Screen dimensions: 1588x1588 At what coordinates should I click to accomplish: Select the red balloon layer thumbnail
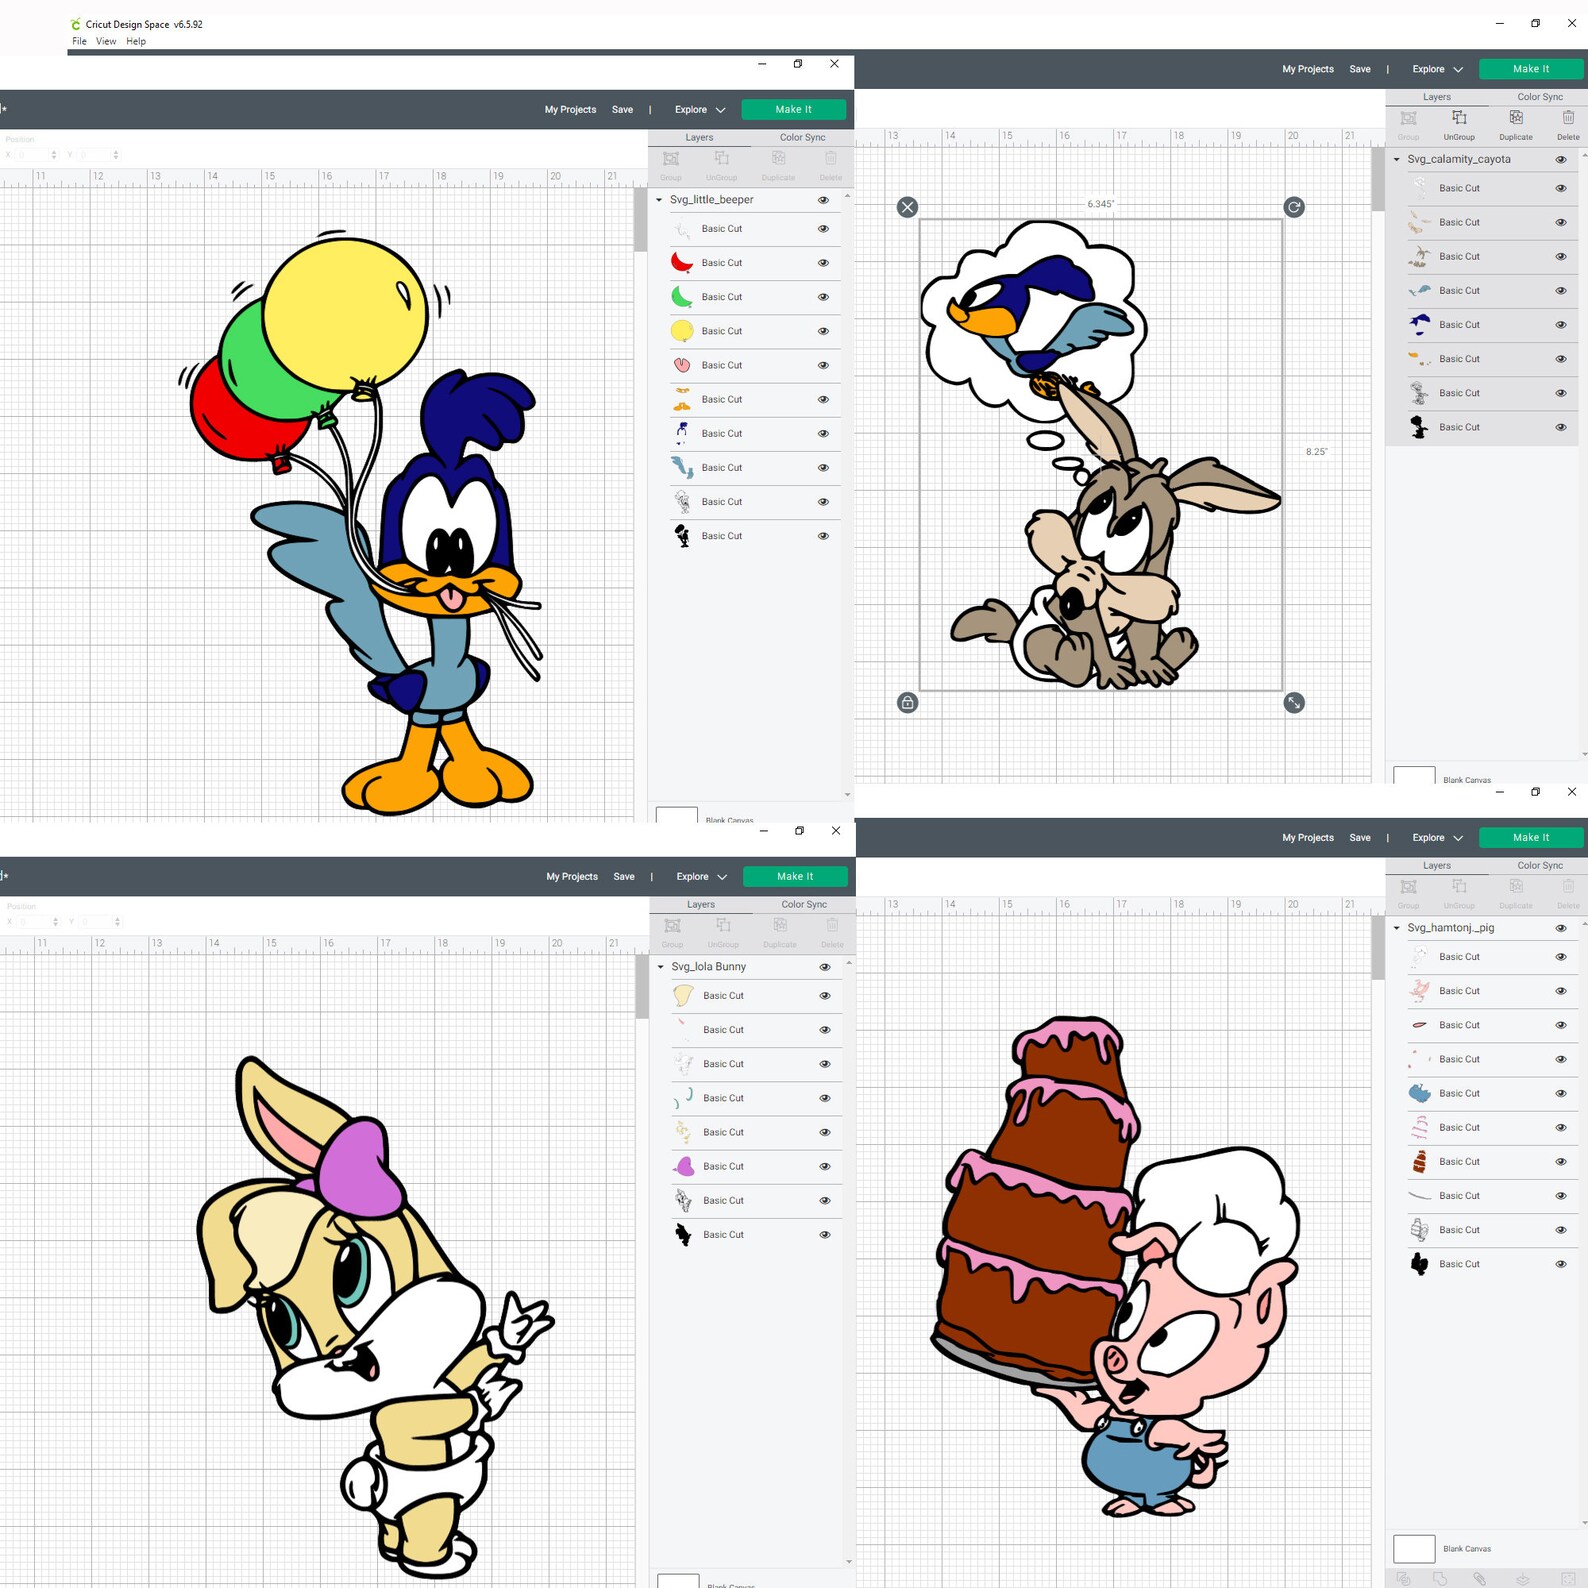pos(682,263)
